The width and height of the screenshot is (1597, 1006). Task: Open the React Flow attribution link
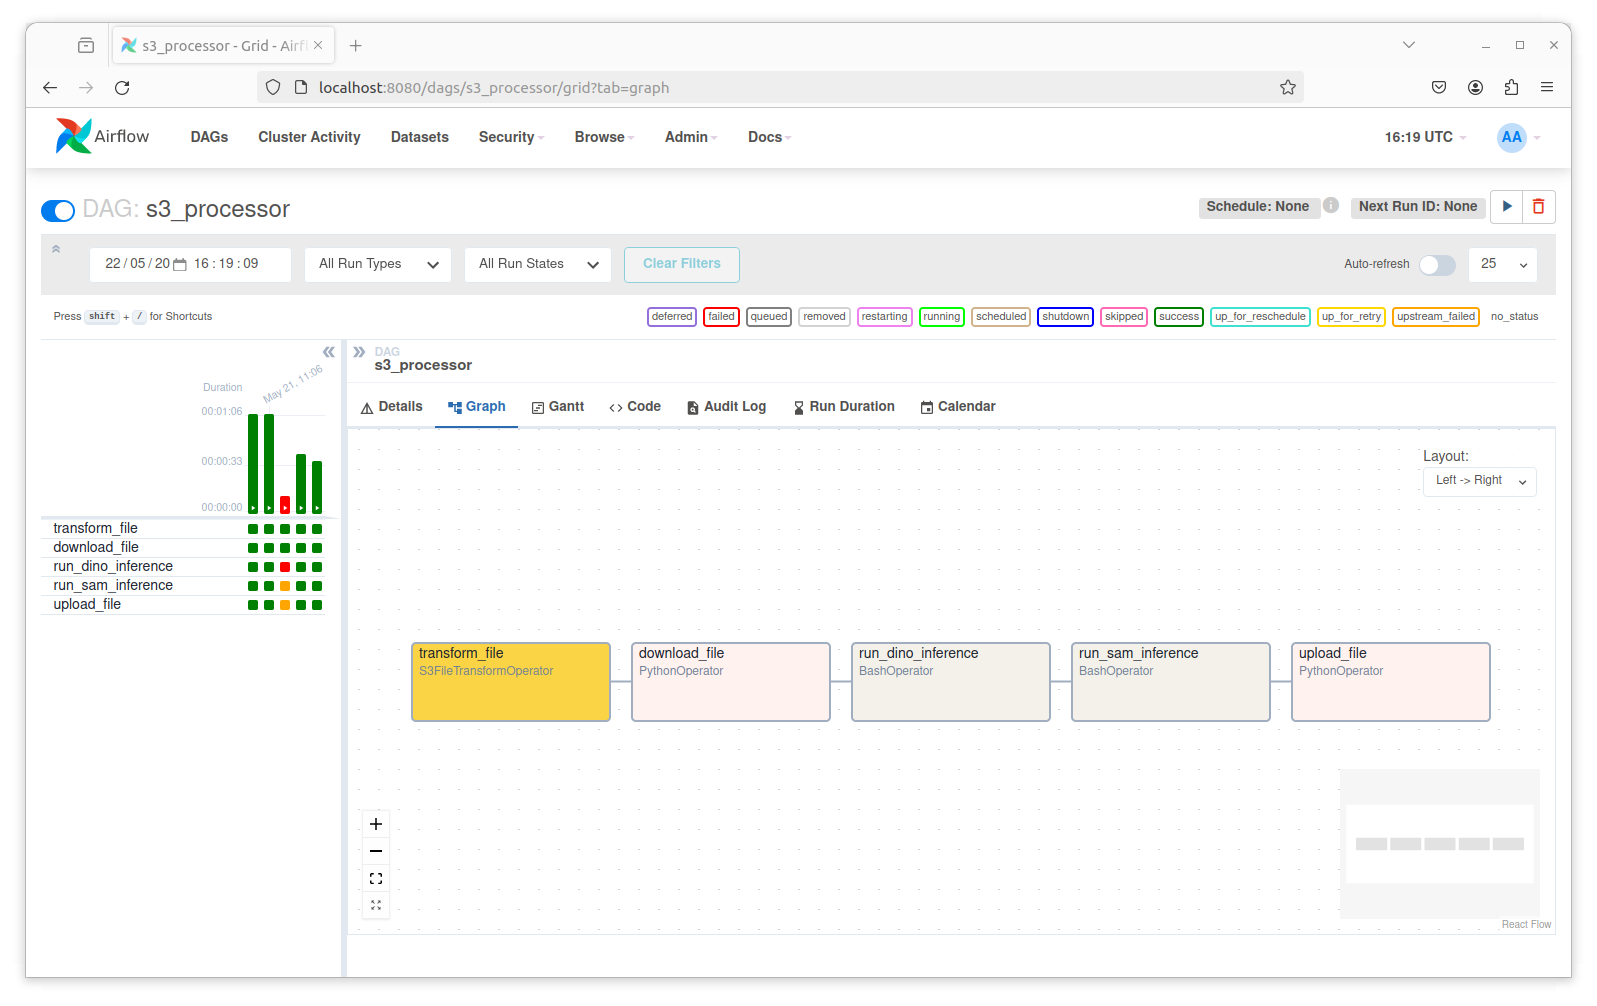pos(1526,925)
